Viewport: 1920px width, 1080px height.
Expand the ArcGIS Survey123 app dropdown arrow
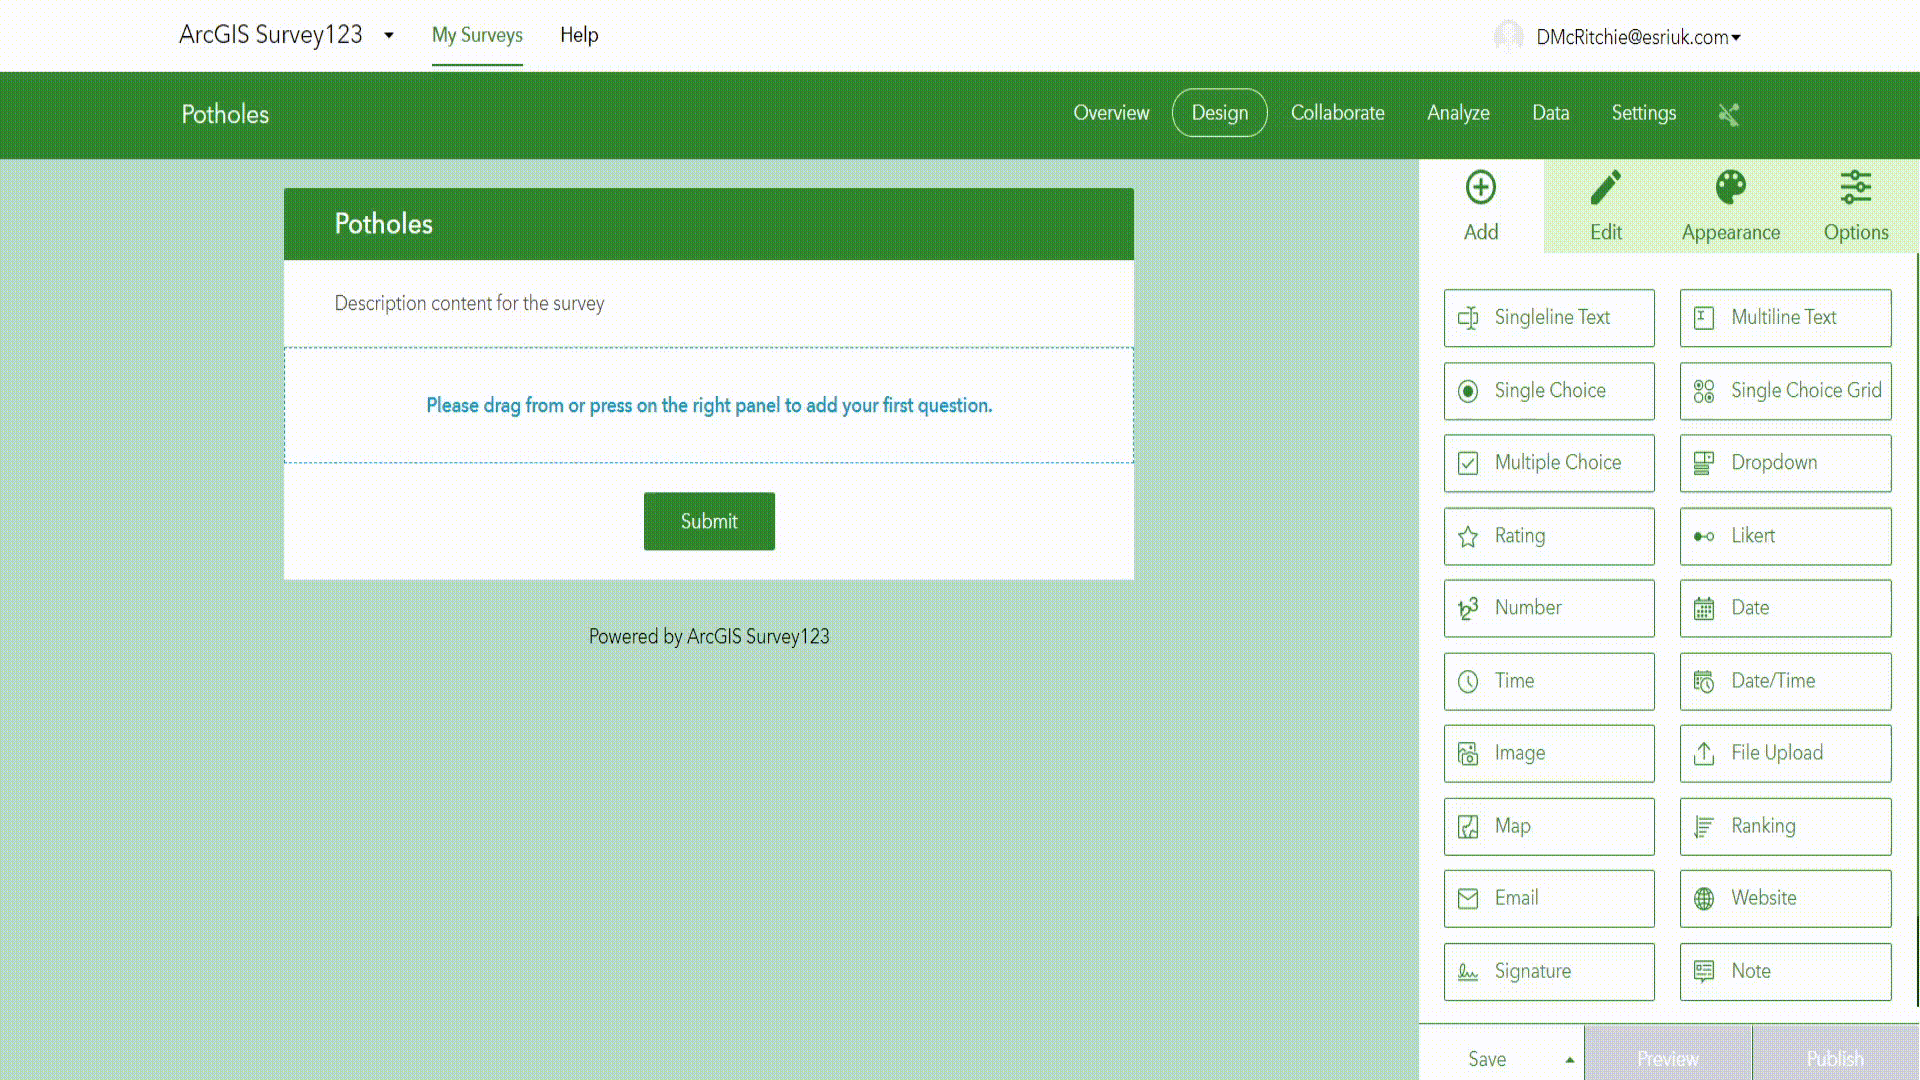pyautogui.click(x=389, y=36)
